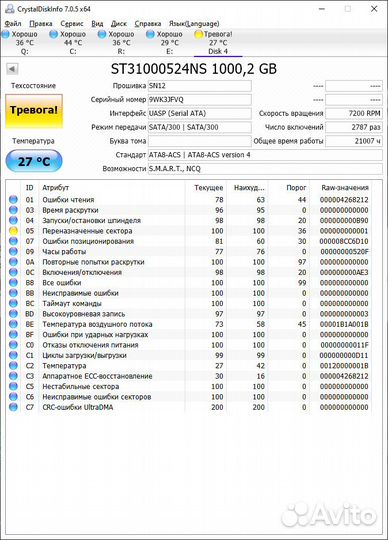This screenshot has height=540, width=388.
Task: Click the Возможности S.M.A.R.T., NCQ field
Action: (265, 169)
